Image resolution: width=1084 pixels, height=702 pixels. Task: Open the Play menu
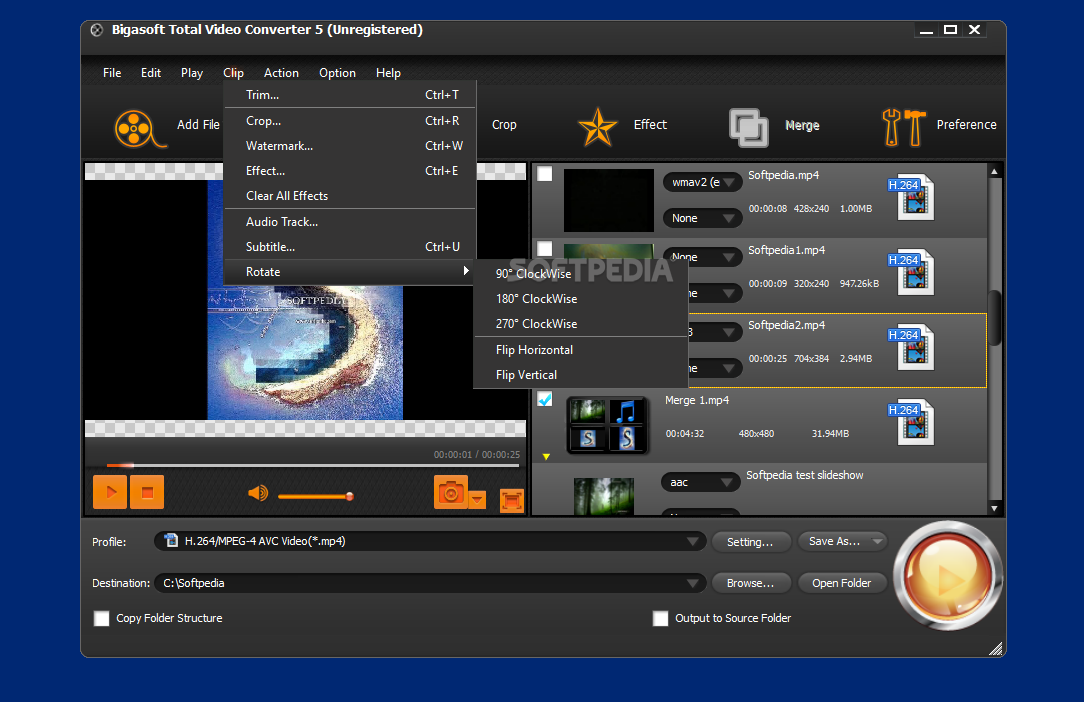[x=191, y=73]
